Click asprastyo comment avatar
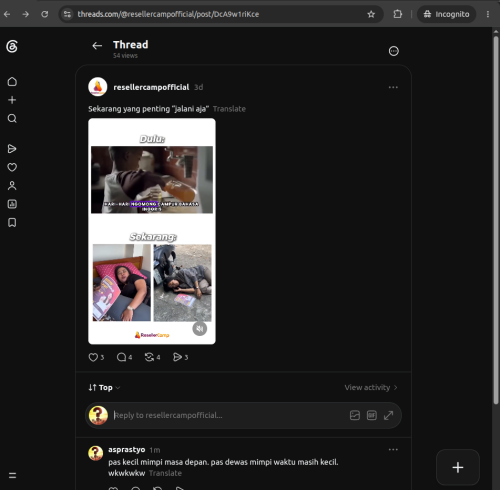500x490 pixels. tap(96, 453)
